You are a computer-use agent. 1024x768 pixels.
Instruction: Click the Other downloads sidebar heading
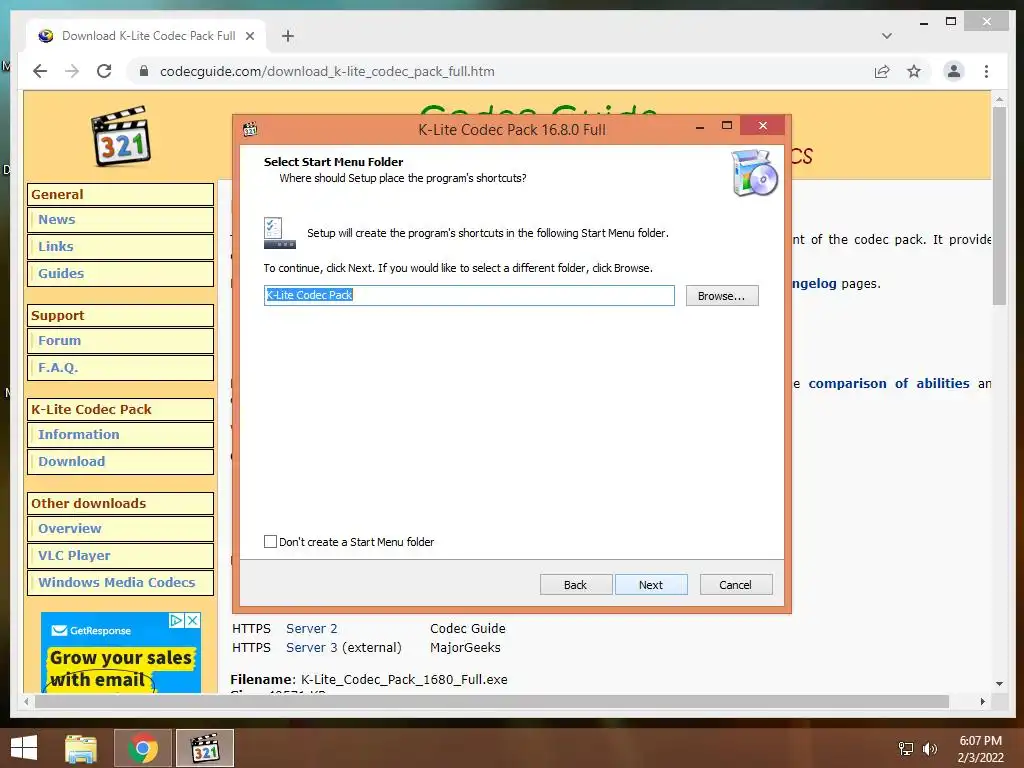click(x=120, y=504)
